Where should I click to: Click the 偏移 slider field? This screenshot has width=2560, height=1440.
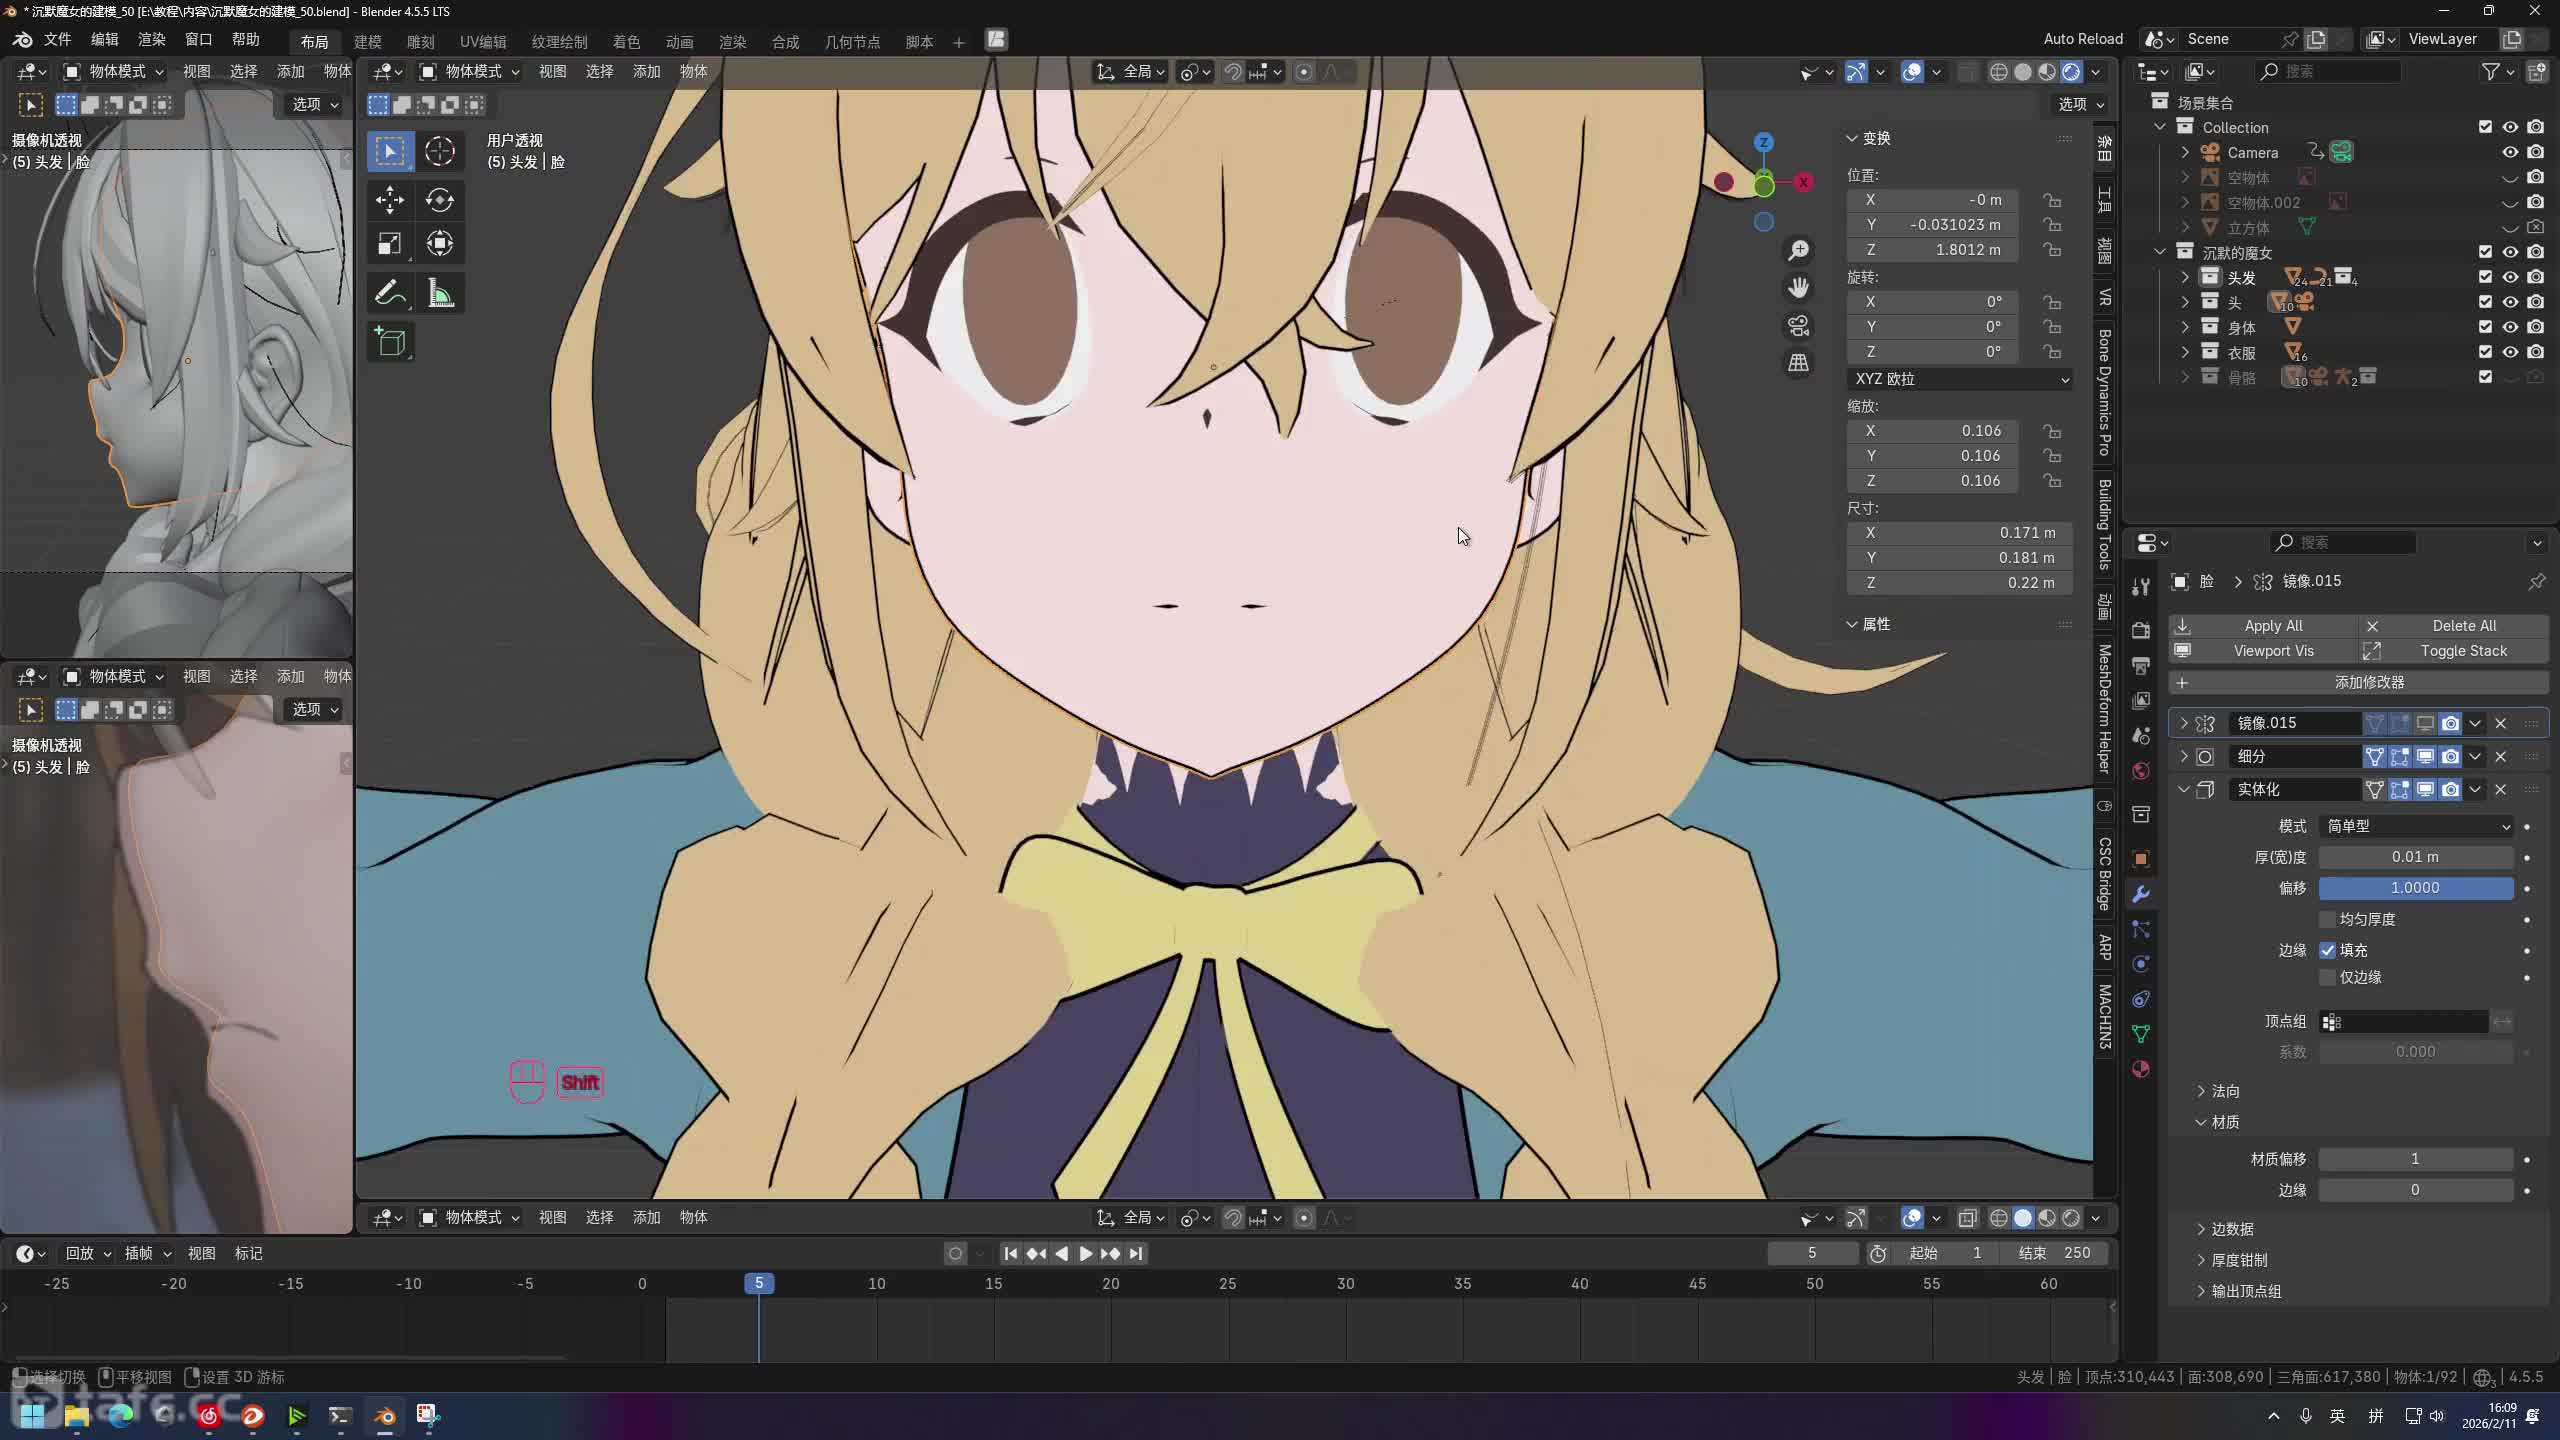point(2416,888)
